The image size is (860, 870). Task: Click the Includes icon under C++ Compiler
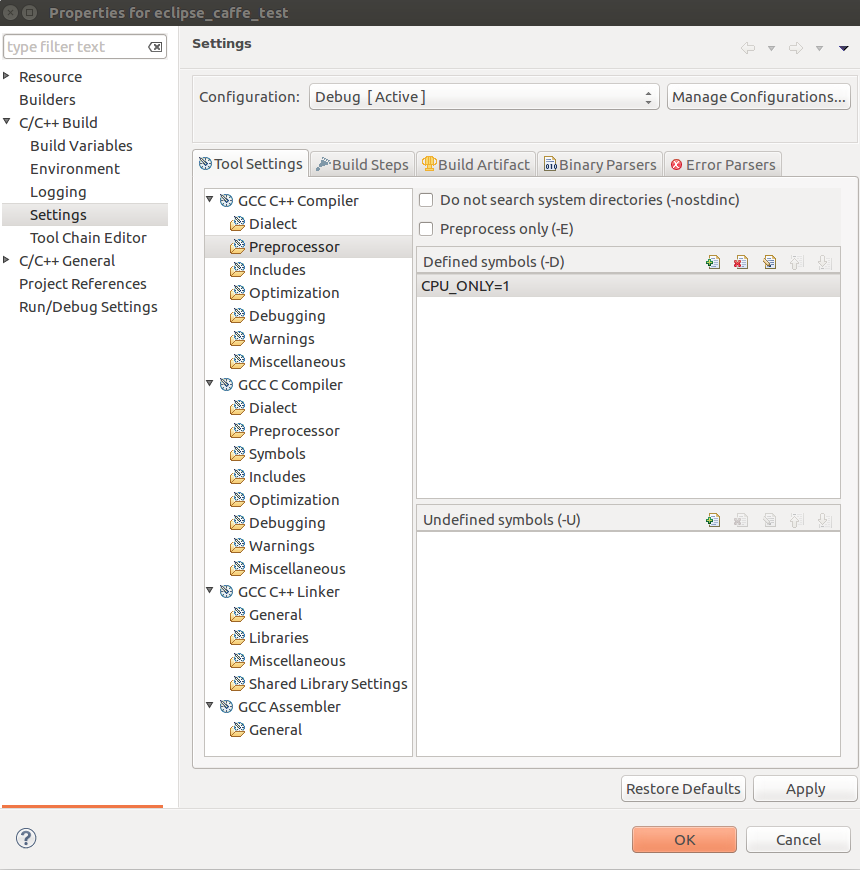(x=237, y=270)
